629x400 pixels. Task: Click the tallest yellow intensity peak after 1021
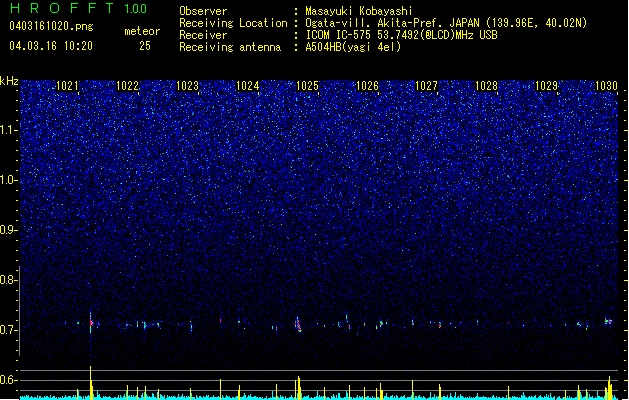tap(91, 382)
